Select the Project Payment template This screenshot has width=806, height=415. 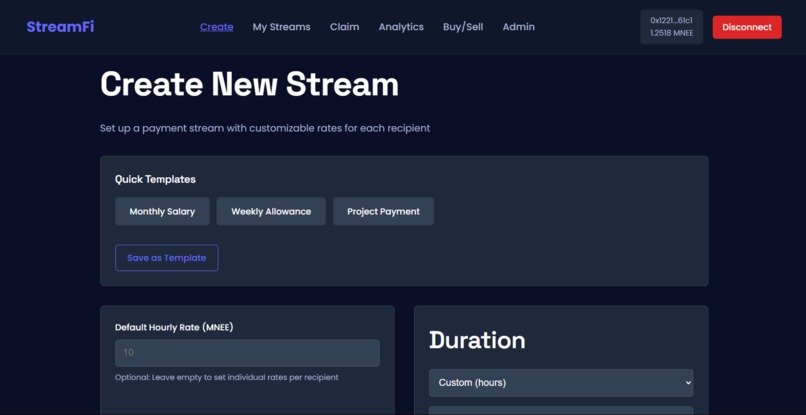pyautogui.click(x=383, y=211)
